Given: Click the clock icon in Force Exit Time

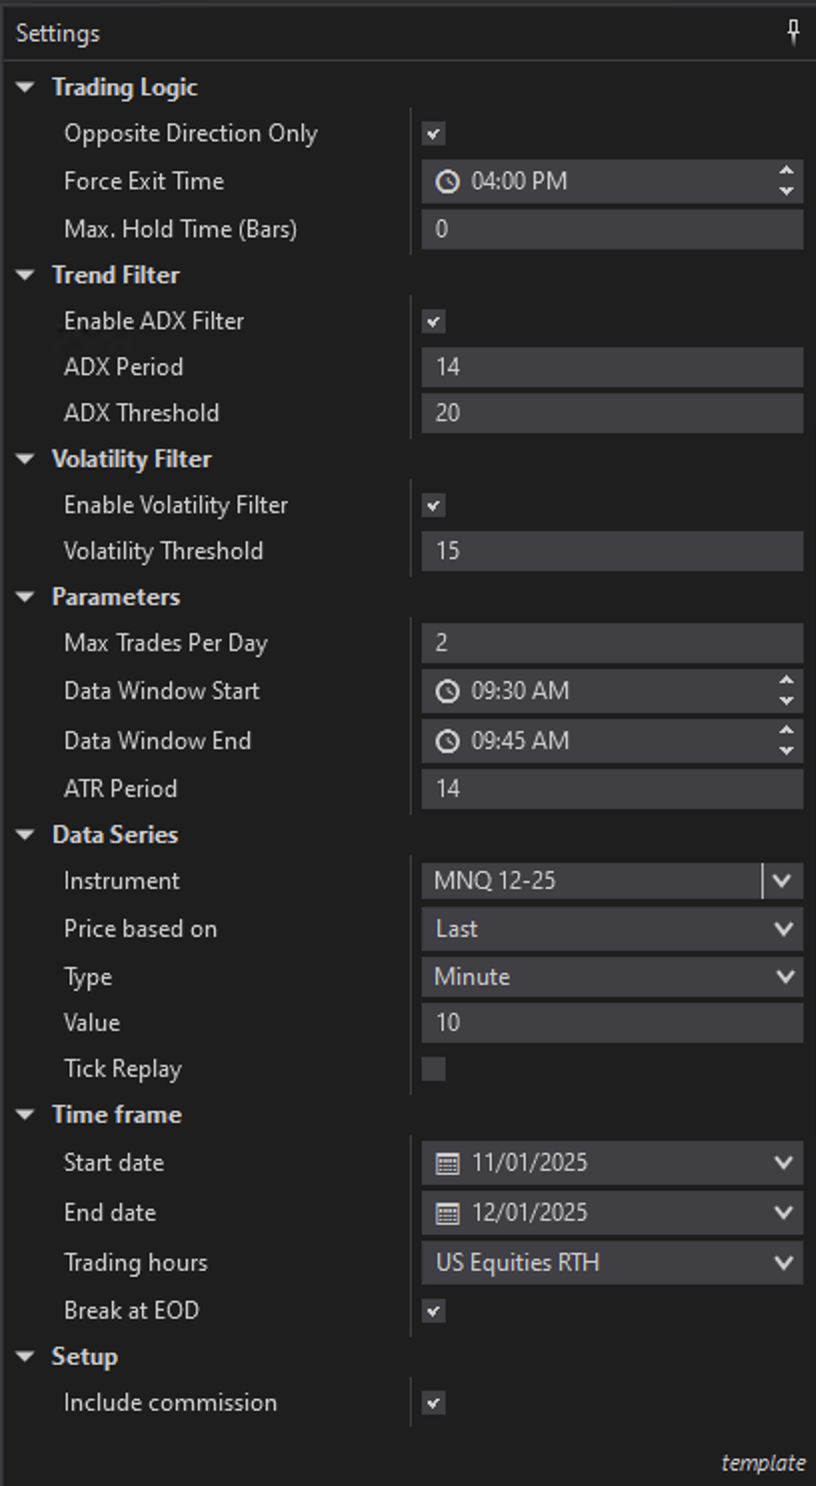Looking at the screenshot, I should tap(448, 182).
